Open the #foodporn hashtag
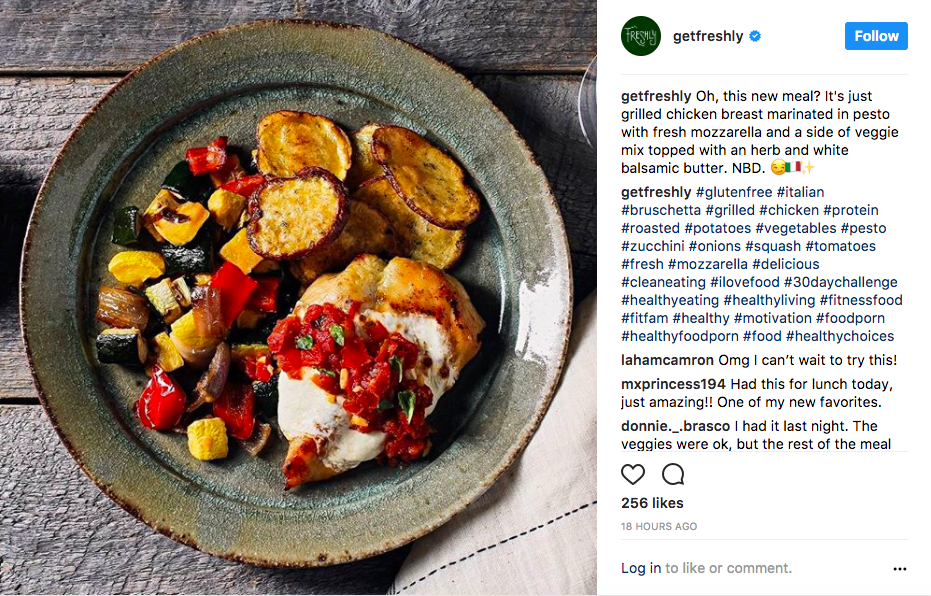Image resolution: width=931 pixels, height=596 pixels. pyautogui.click(x=850, y=318)
